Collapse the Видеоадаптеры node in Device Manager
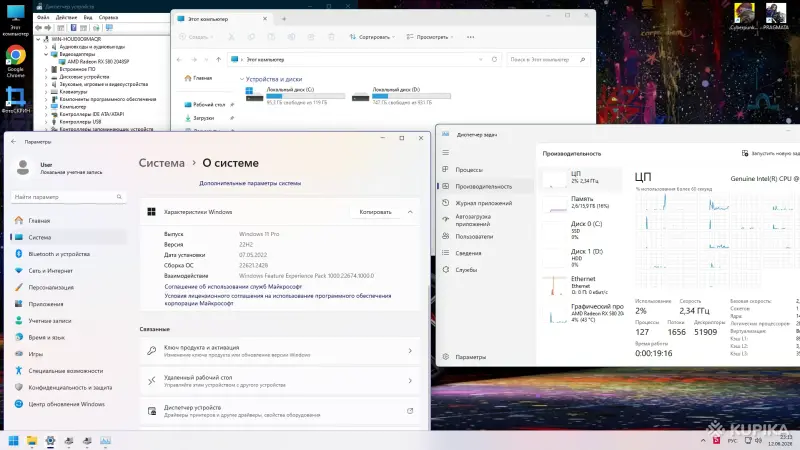Screen dimensions: 800x450 (x=46, y=54)
